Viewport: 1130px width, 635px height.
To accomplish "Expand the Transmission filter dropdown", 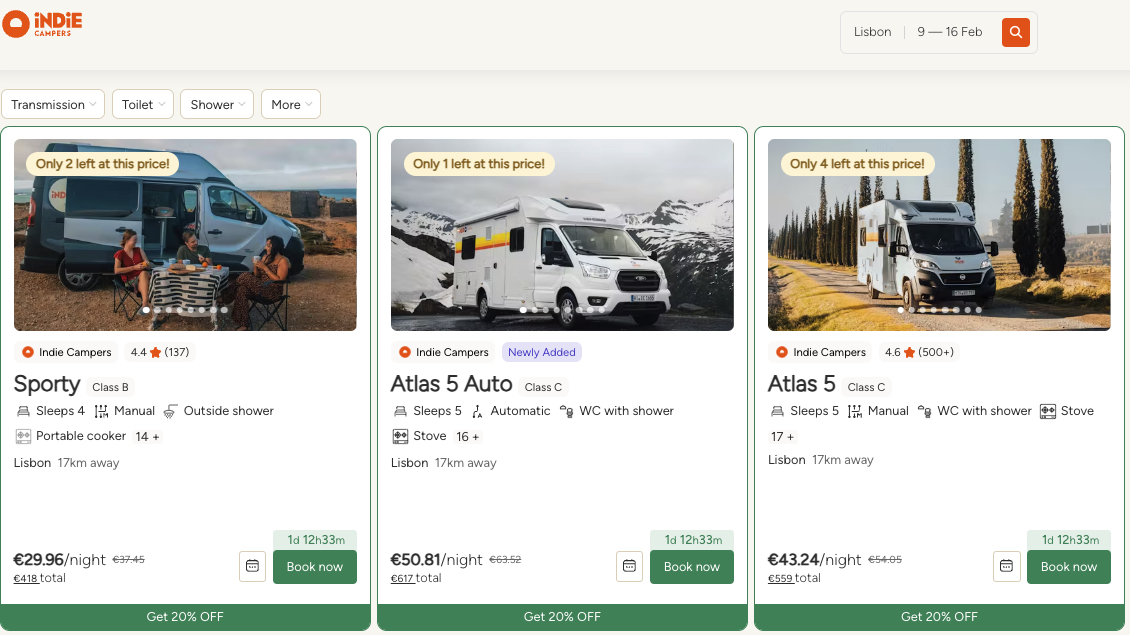I will [54, 104].
